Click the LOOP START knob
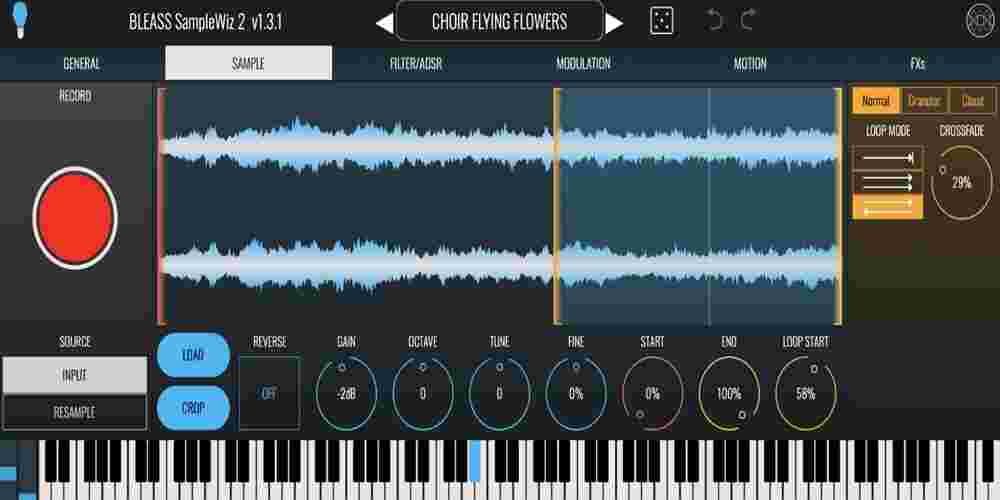Viewport: 1000px width, 500px height. coord(805,393)
